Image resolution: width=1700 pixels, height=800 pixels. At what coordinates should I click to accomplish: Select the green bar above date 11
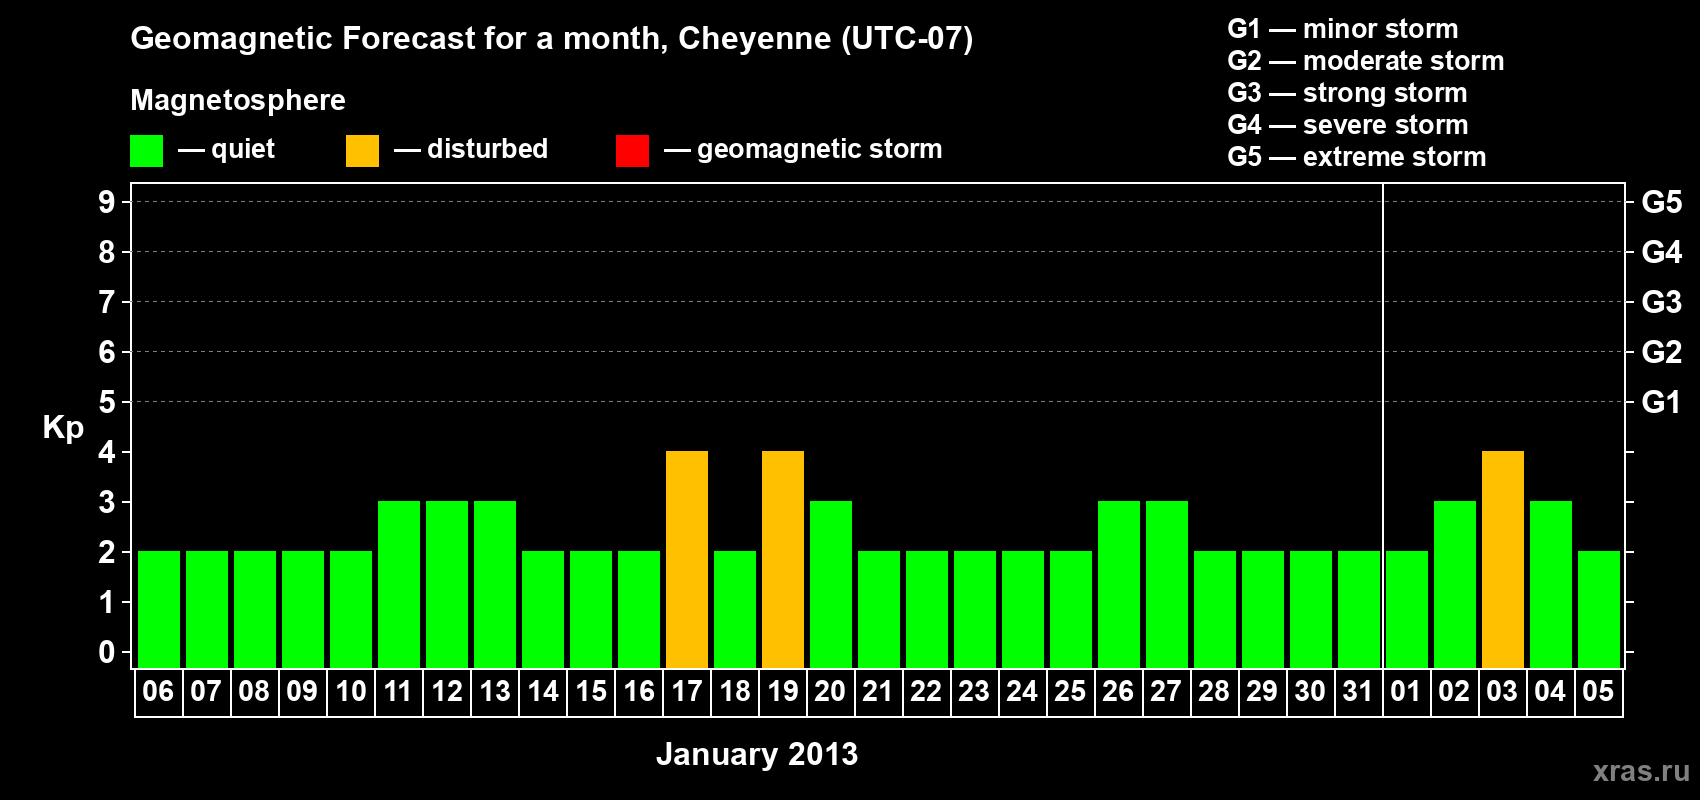click(x=399, y=584)
